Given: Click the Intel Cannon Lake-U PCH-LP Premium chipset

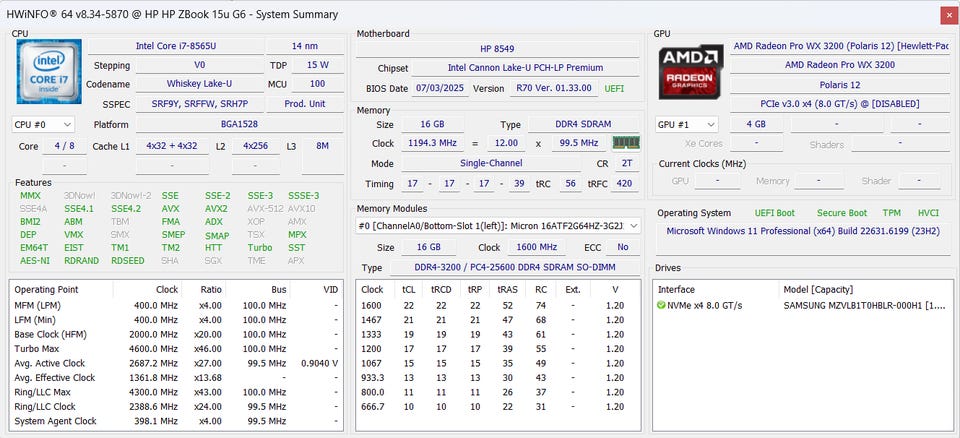Looking at the screenshot, I should [525, 68].
